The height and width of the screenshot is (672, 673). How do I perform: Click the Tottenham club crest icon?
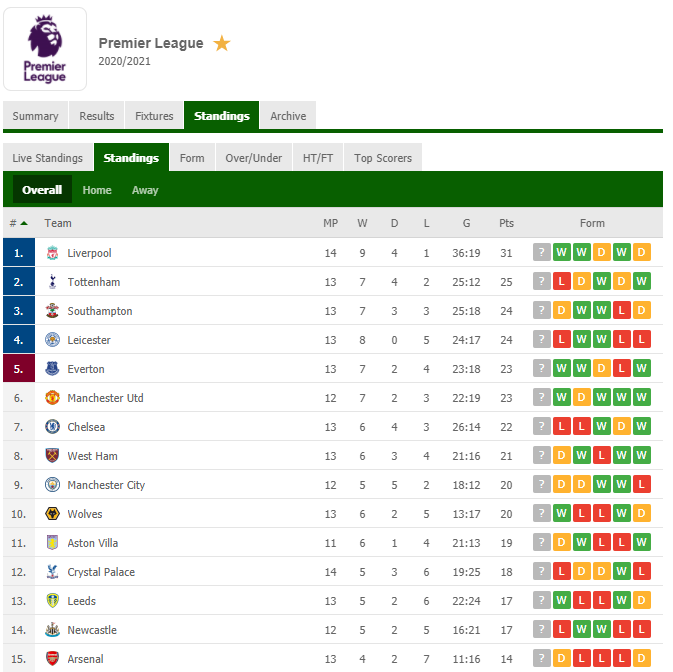tap(52, 282)
